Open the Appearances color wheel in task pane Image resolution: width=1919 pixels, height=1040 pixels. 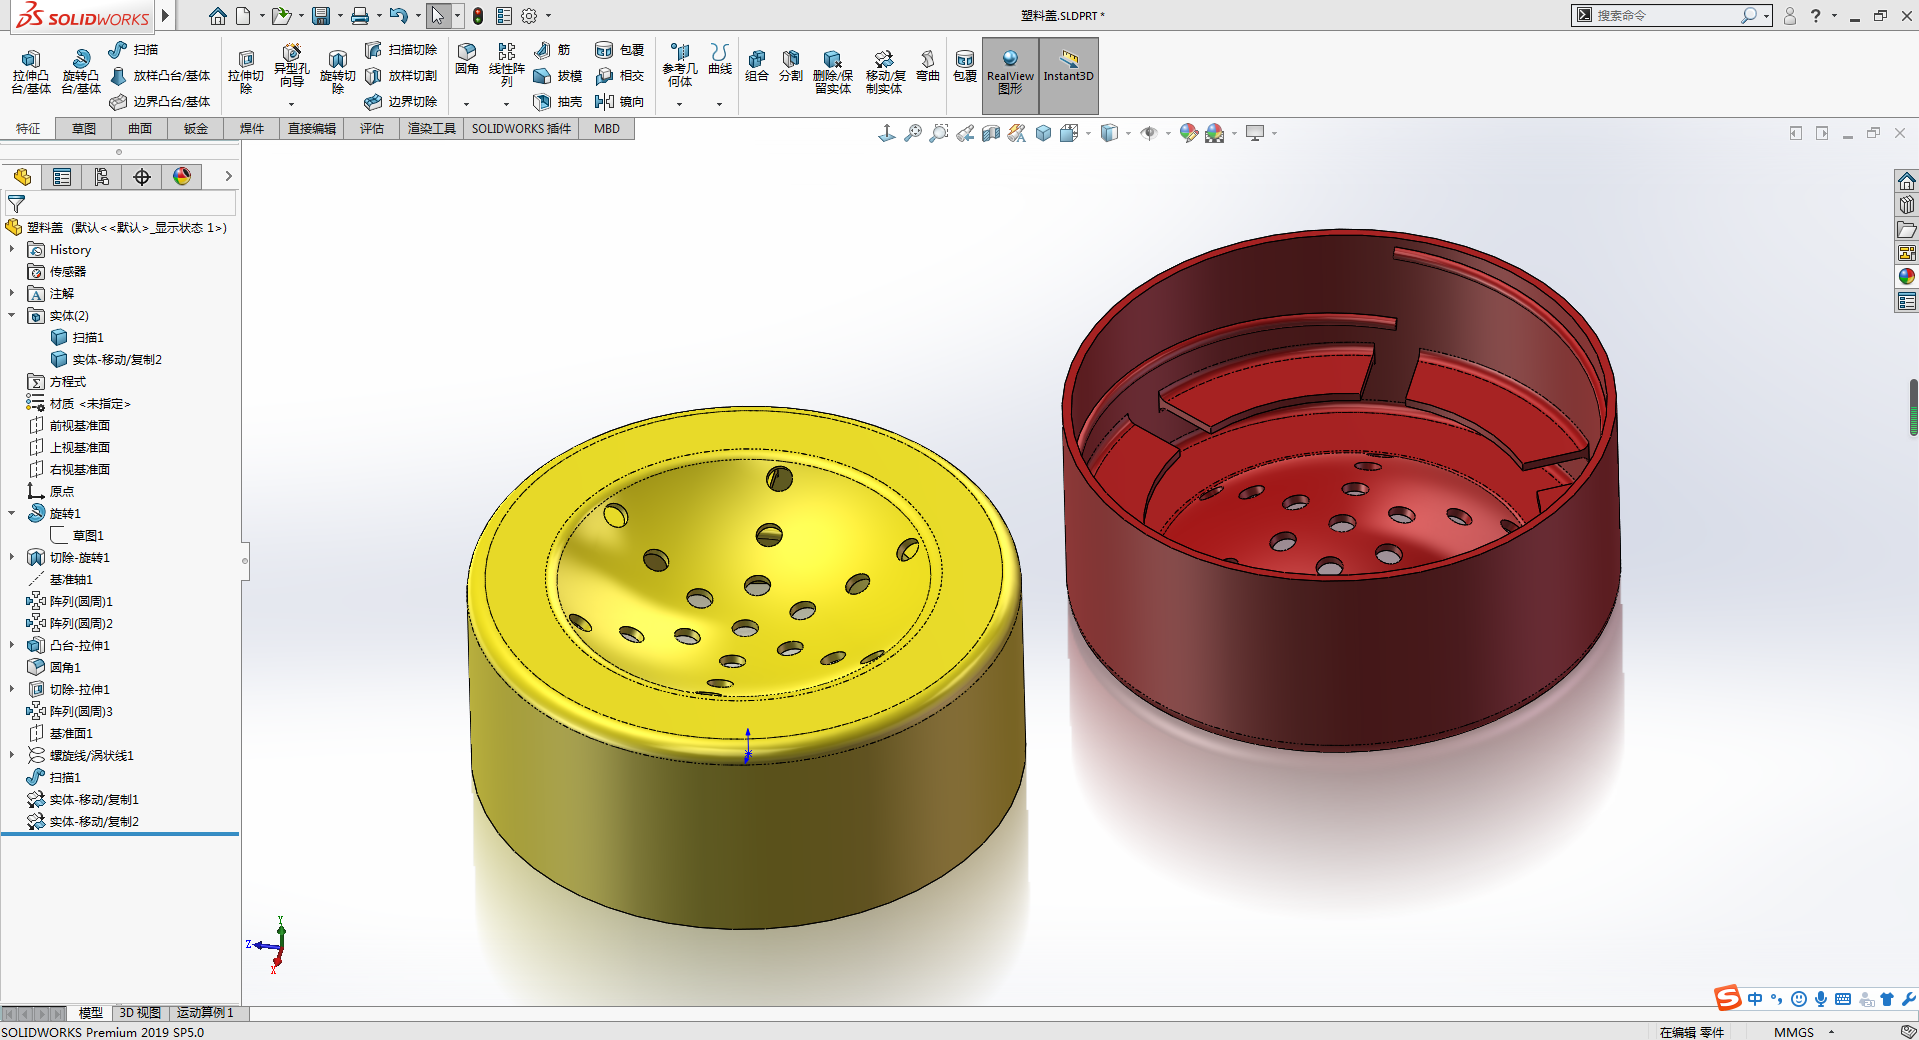1906,277
